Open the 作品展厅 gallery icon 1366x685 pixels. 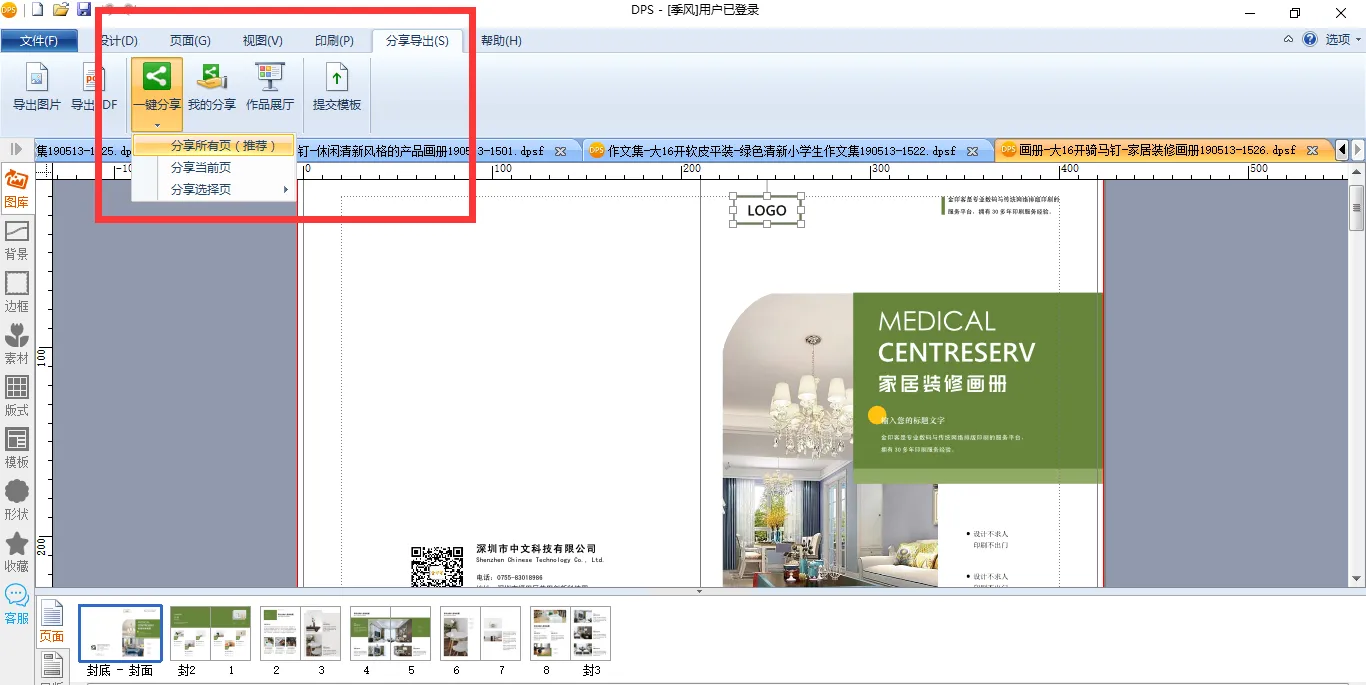(x=270, y=87)
